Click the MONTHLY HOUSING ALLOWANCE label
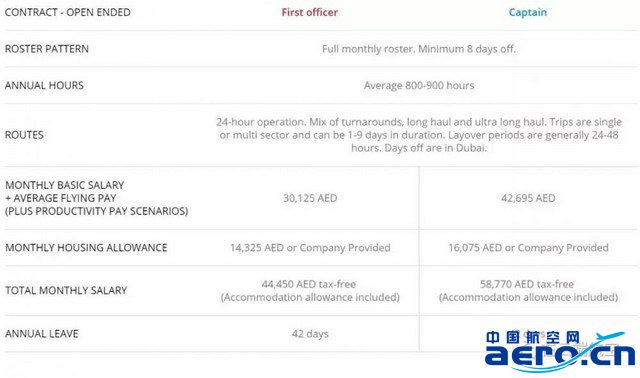 point(86,248)
